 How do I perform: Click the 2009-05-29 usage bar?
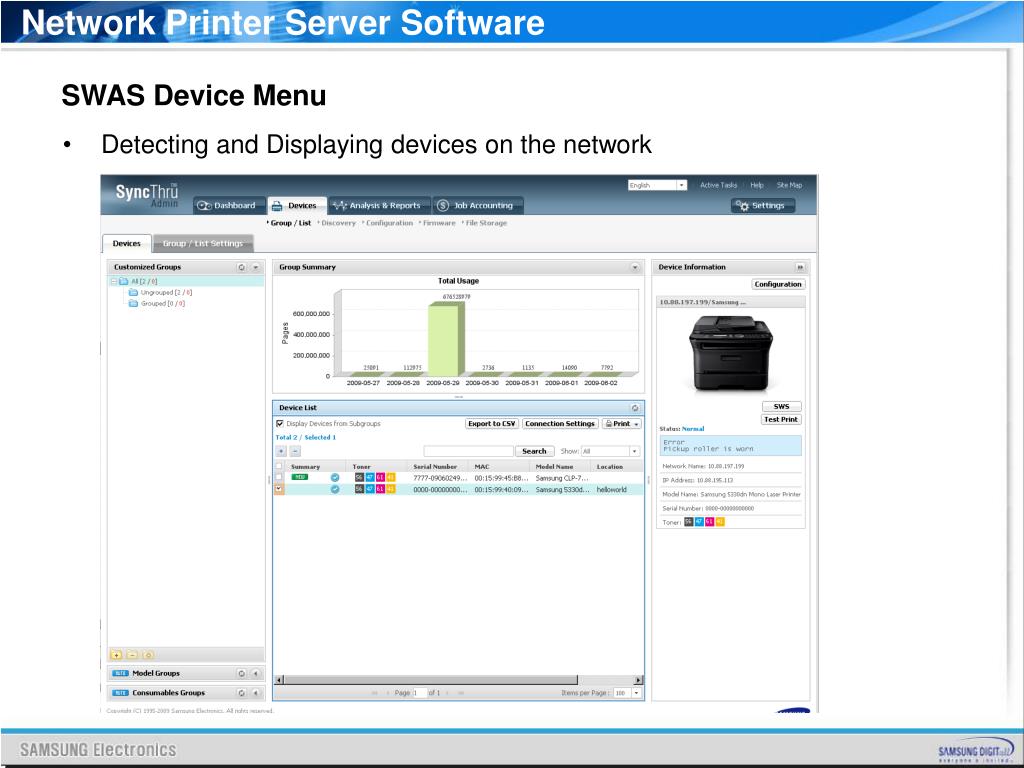(x=445, y=340)
